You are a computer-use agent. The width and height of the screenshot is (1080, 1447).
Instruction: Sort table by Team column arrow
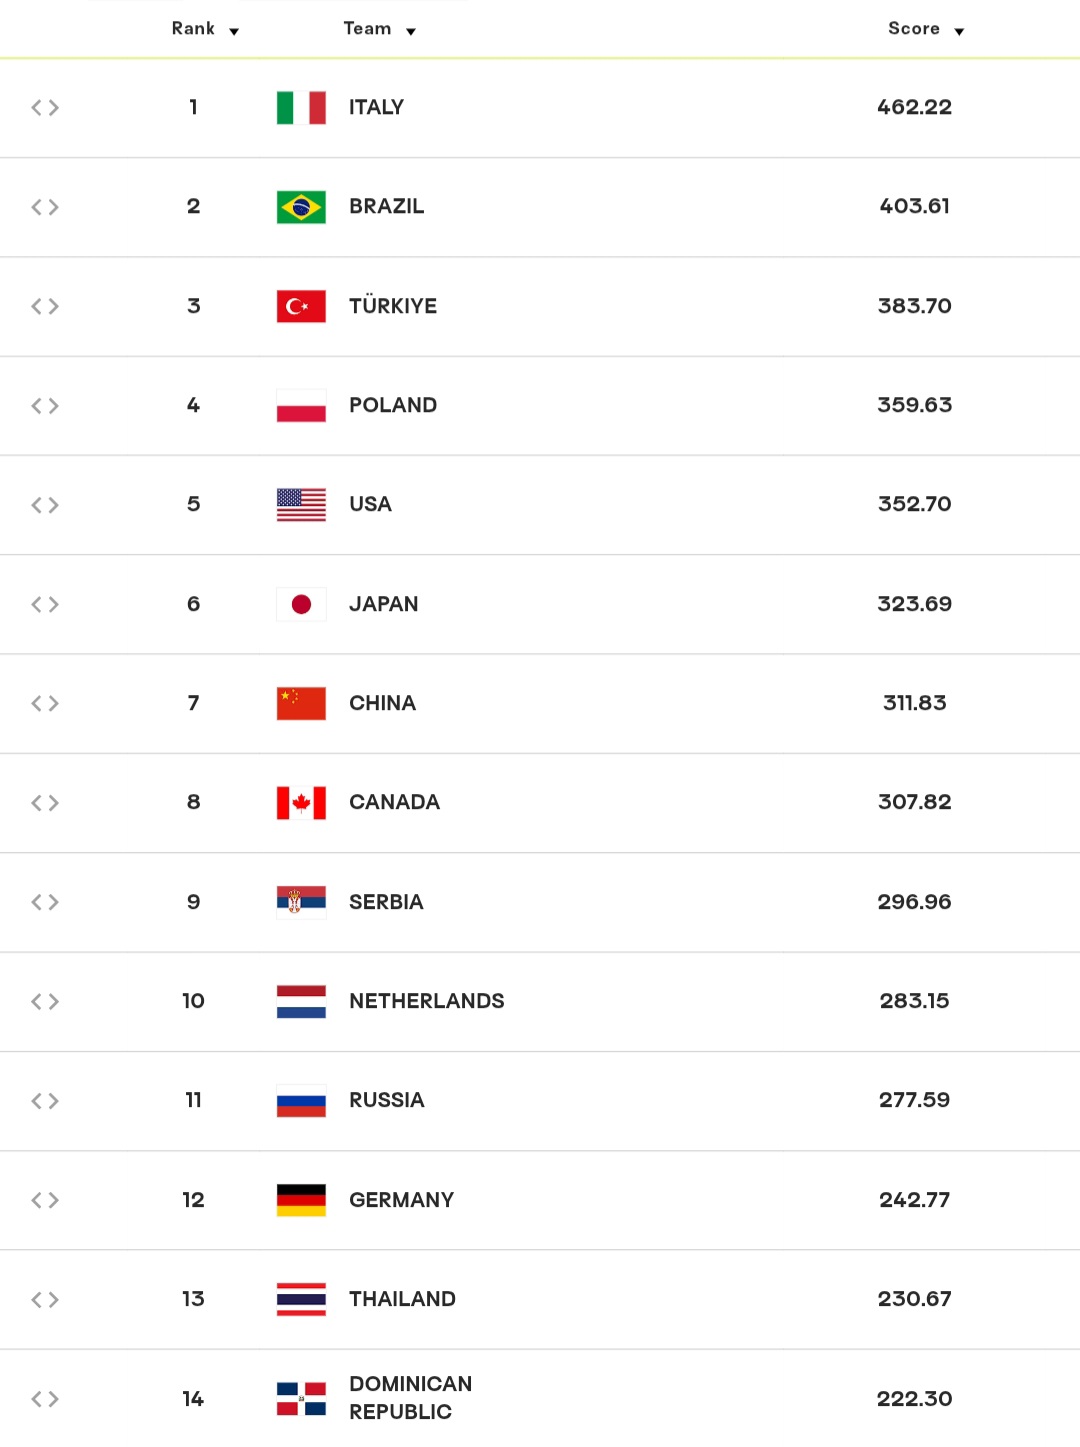pos(411,32)
